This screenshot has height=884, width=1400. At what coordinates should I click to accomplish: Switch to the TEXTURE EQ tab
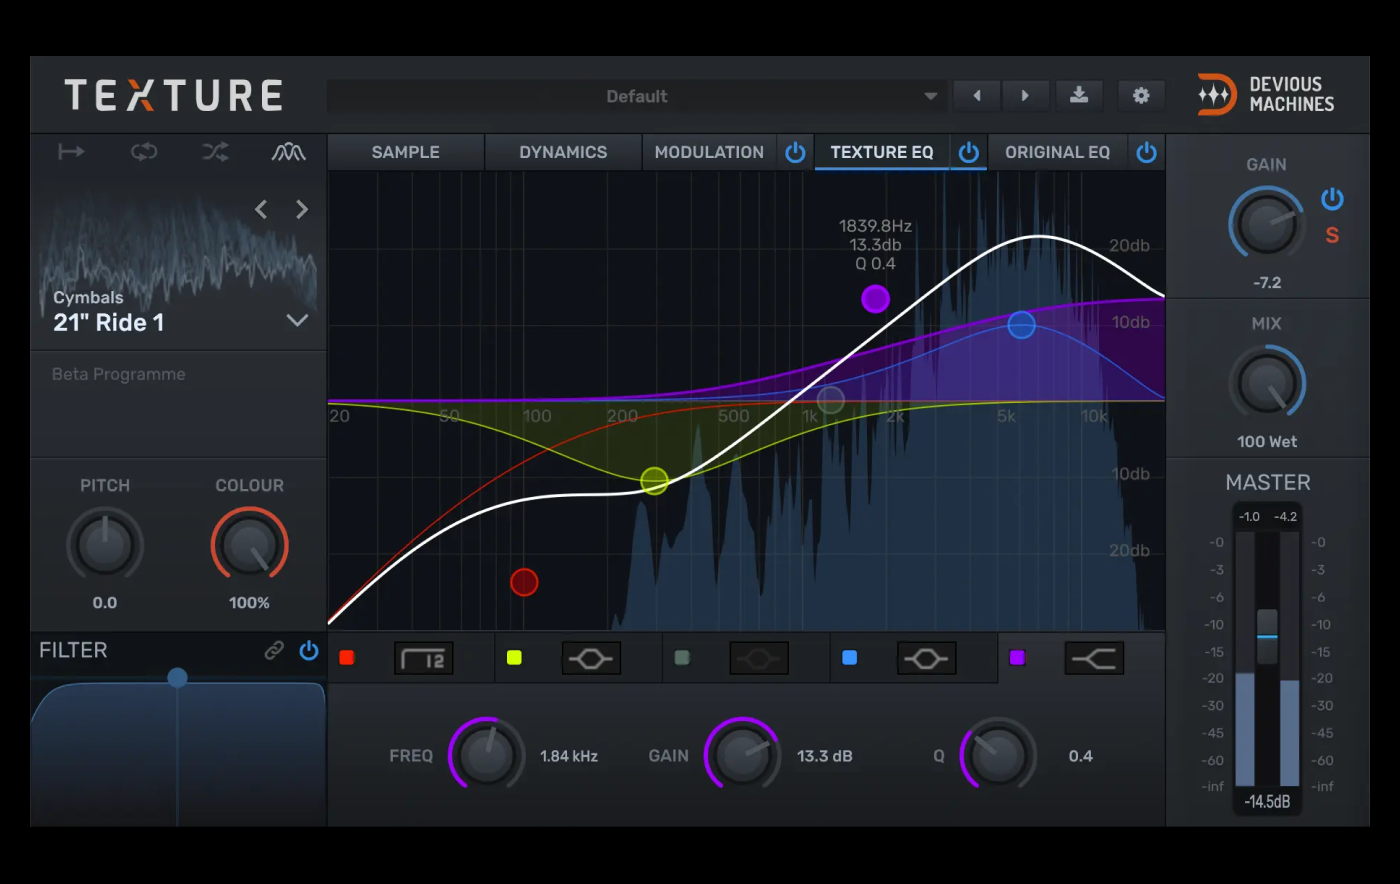click(882, 152)
